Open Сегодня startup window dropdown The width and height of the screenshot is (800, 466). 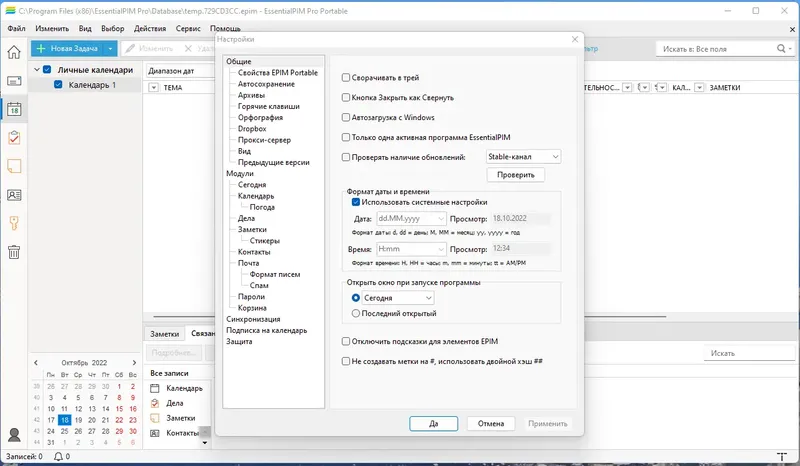click(x=398, y=298)
